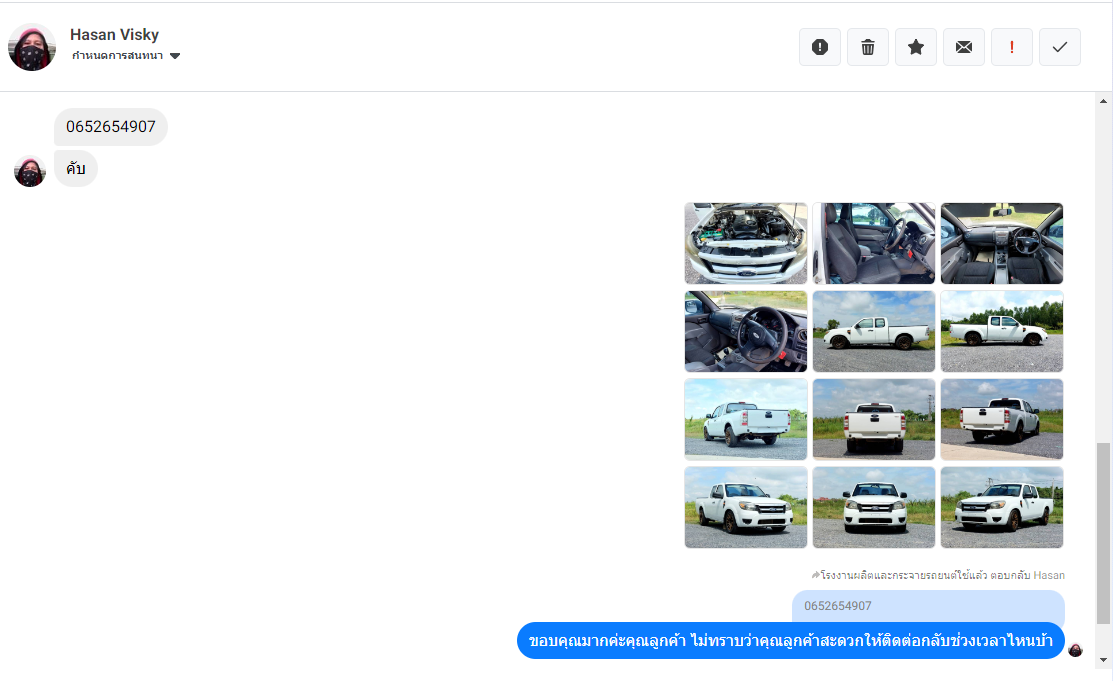Open straight rear view truck photo
The image size is (1113, 681).
point(874,419)
